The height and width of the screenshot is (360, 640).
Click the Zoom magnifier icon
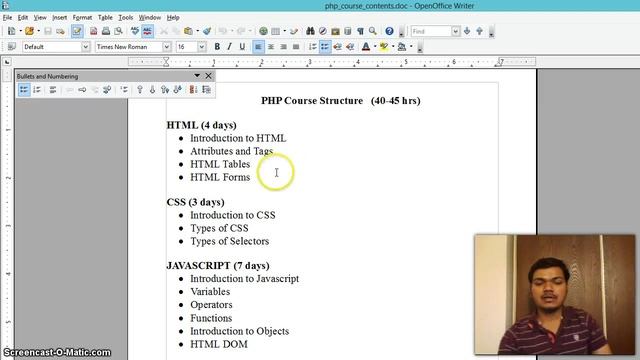(x=373, y=31)
